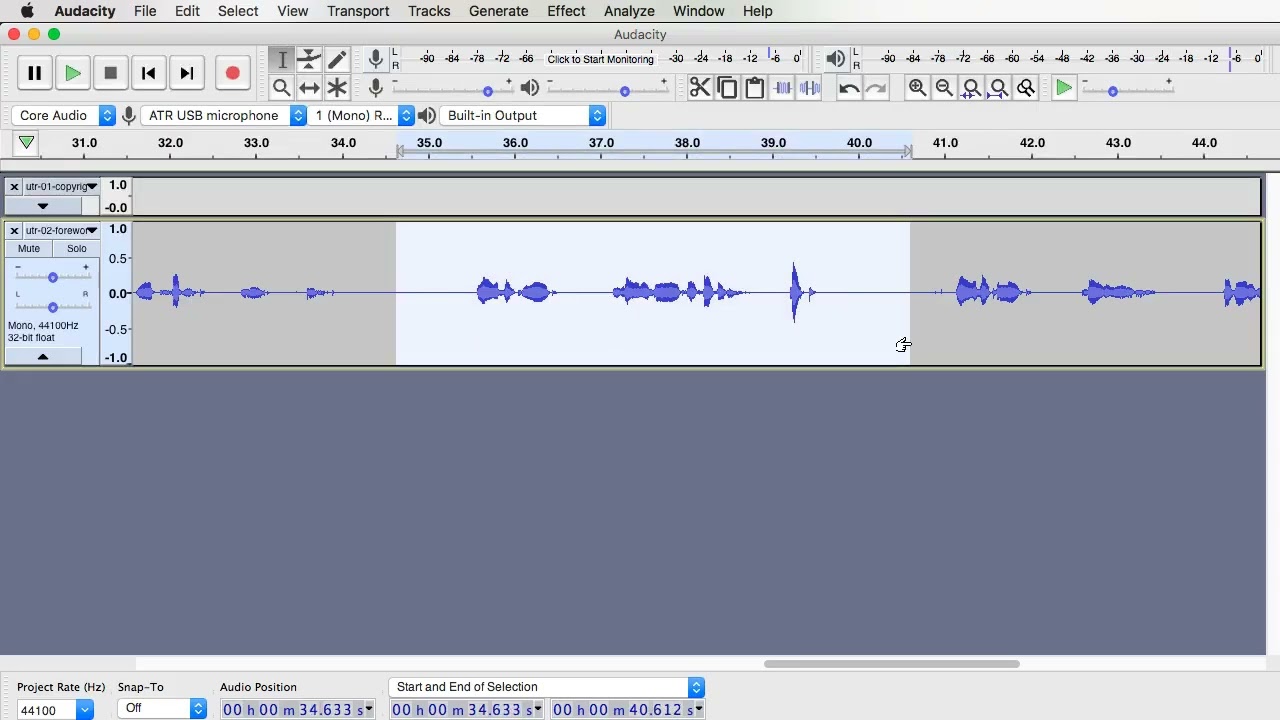The image size is (1280, 720).
Task: Open the Edit menu
Action: (x=187, y=11)
